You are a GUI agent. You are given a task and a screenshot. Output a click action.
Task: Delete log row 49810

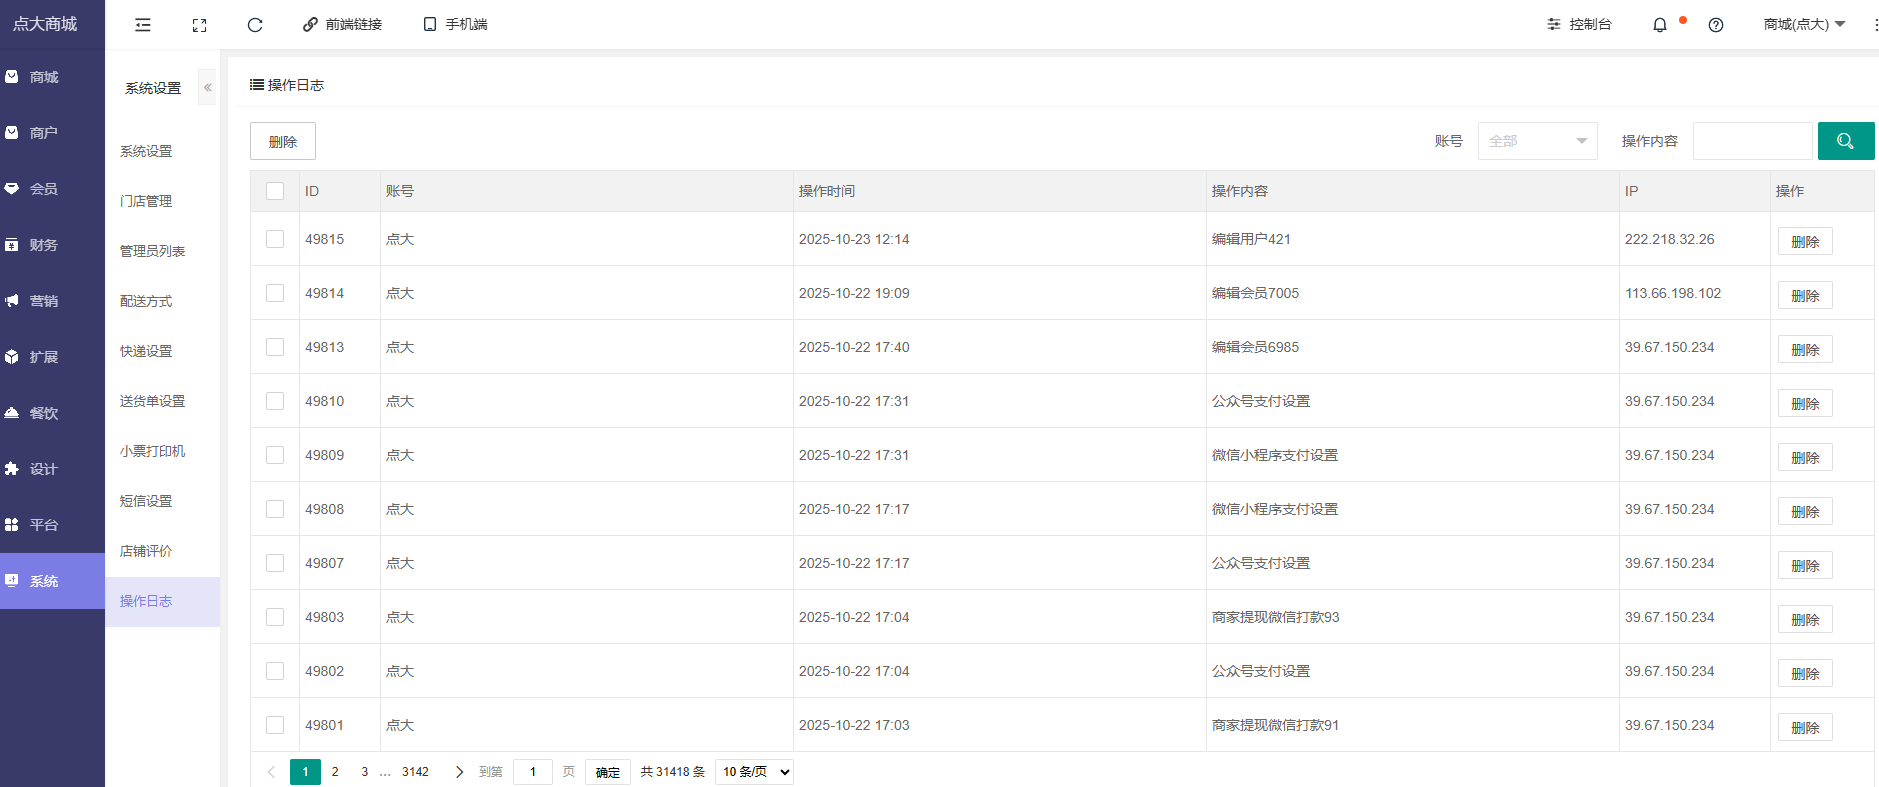click(x=1805, y=403)
